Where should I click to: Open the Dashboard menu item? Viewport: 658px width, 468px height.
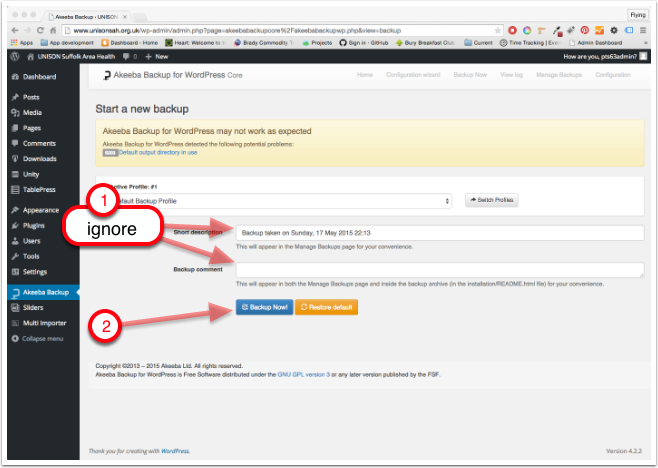click(39, 77)
